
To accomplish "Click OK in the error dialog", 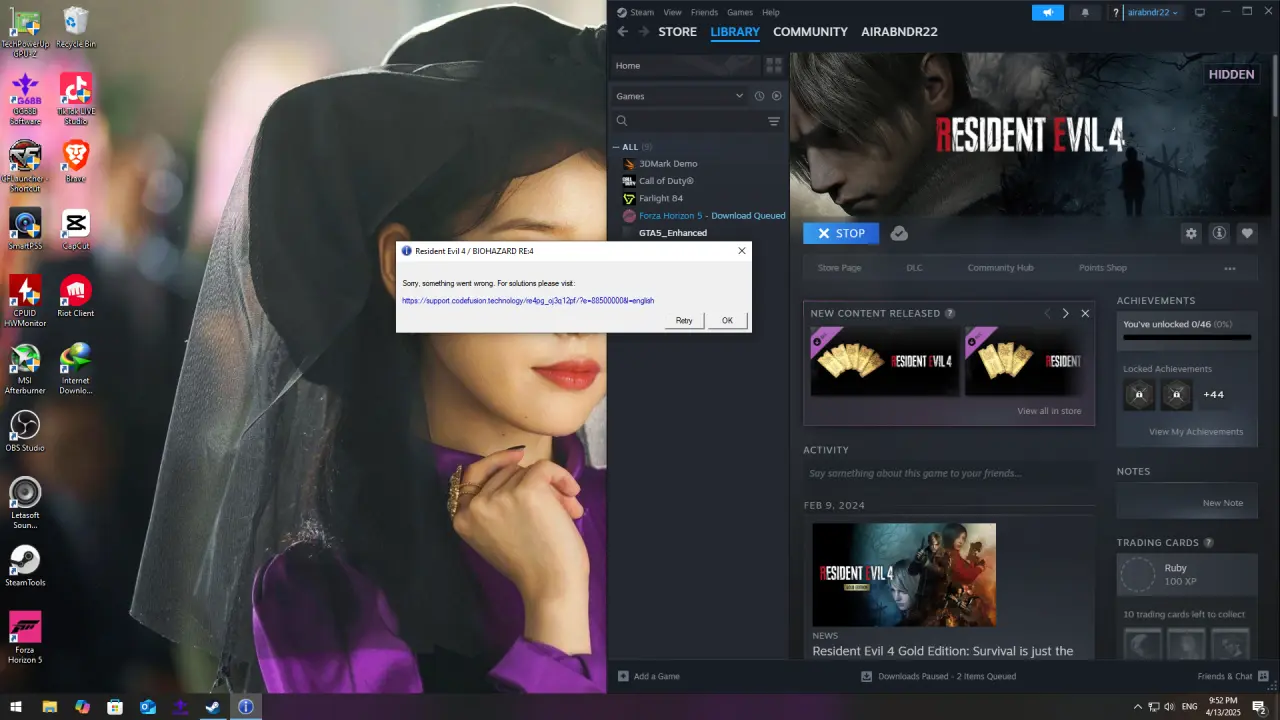I will tap(727, 320).
